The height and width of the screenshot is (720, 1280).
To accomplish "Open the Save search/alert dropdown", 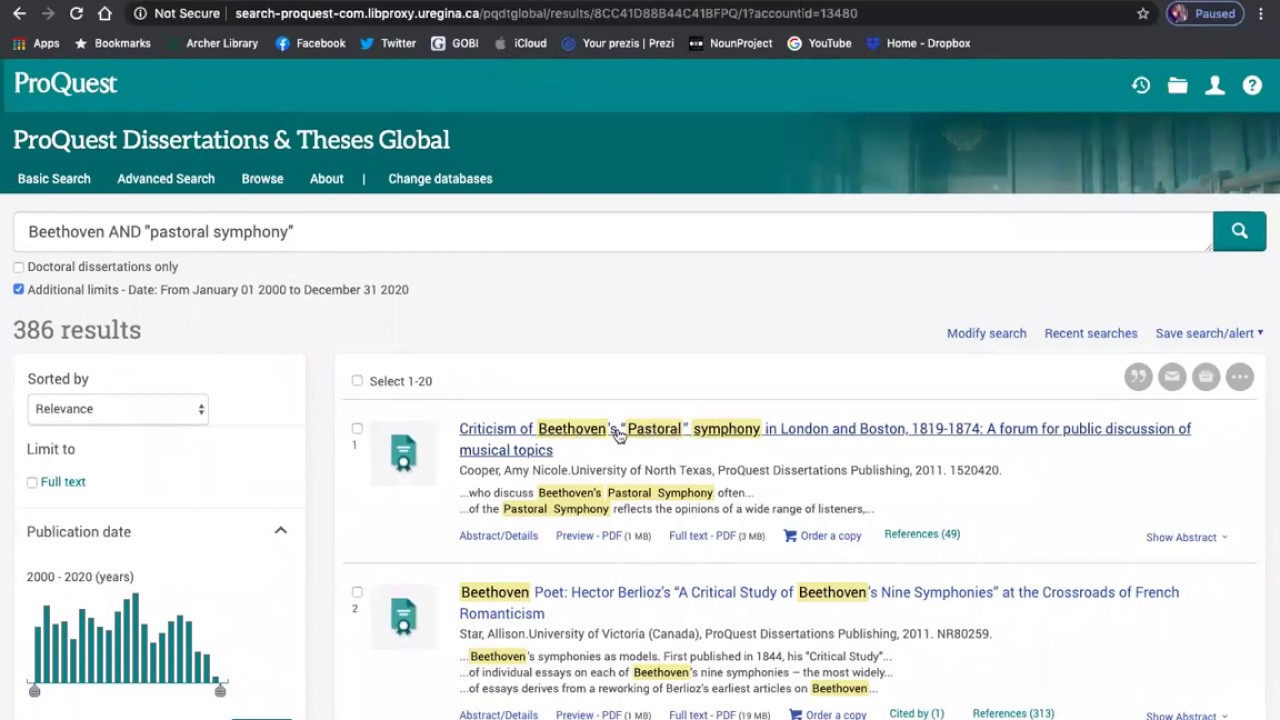I will click(1209, 333).
